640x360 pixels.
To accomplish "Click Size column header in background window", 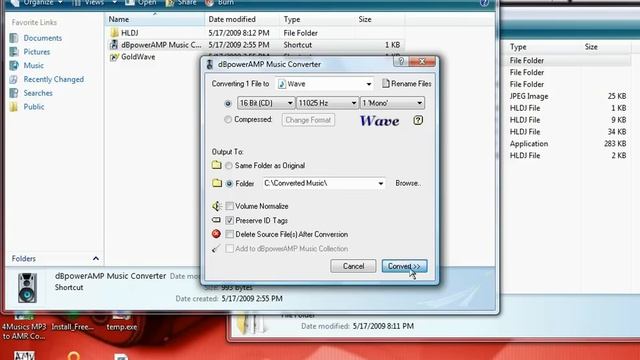I will [x=591, y=47].
